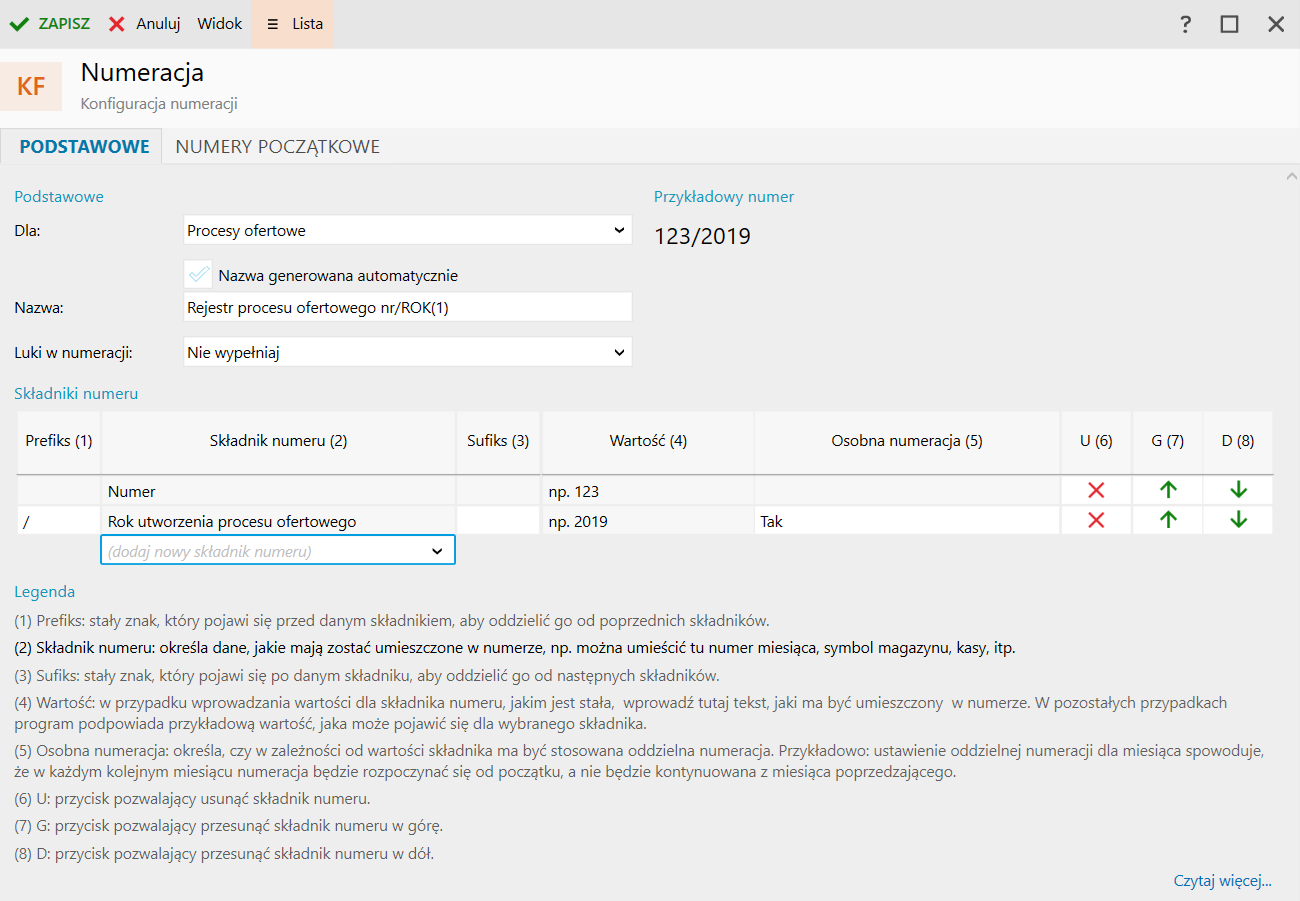Click the Wartość (4) column header
Viewport: 1300px width, 901px height.
(x=648, y=441)
